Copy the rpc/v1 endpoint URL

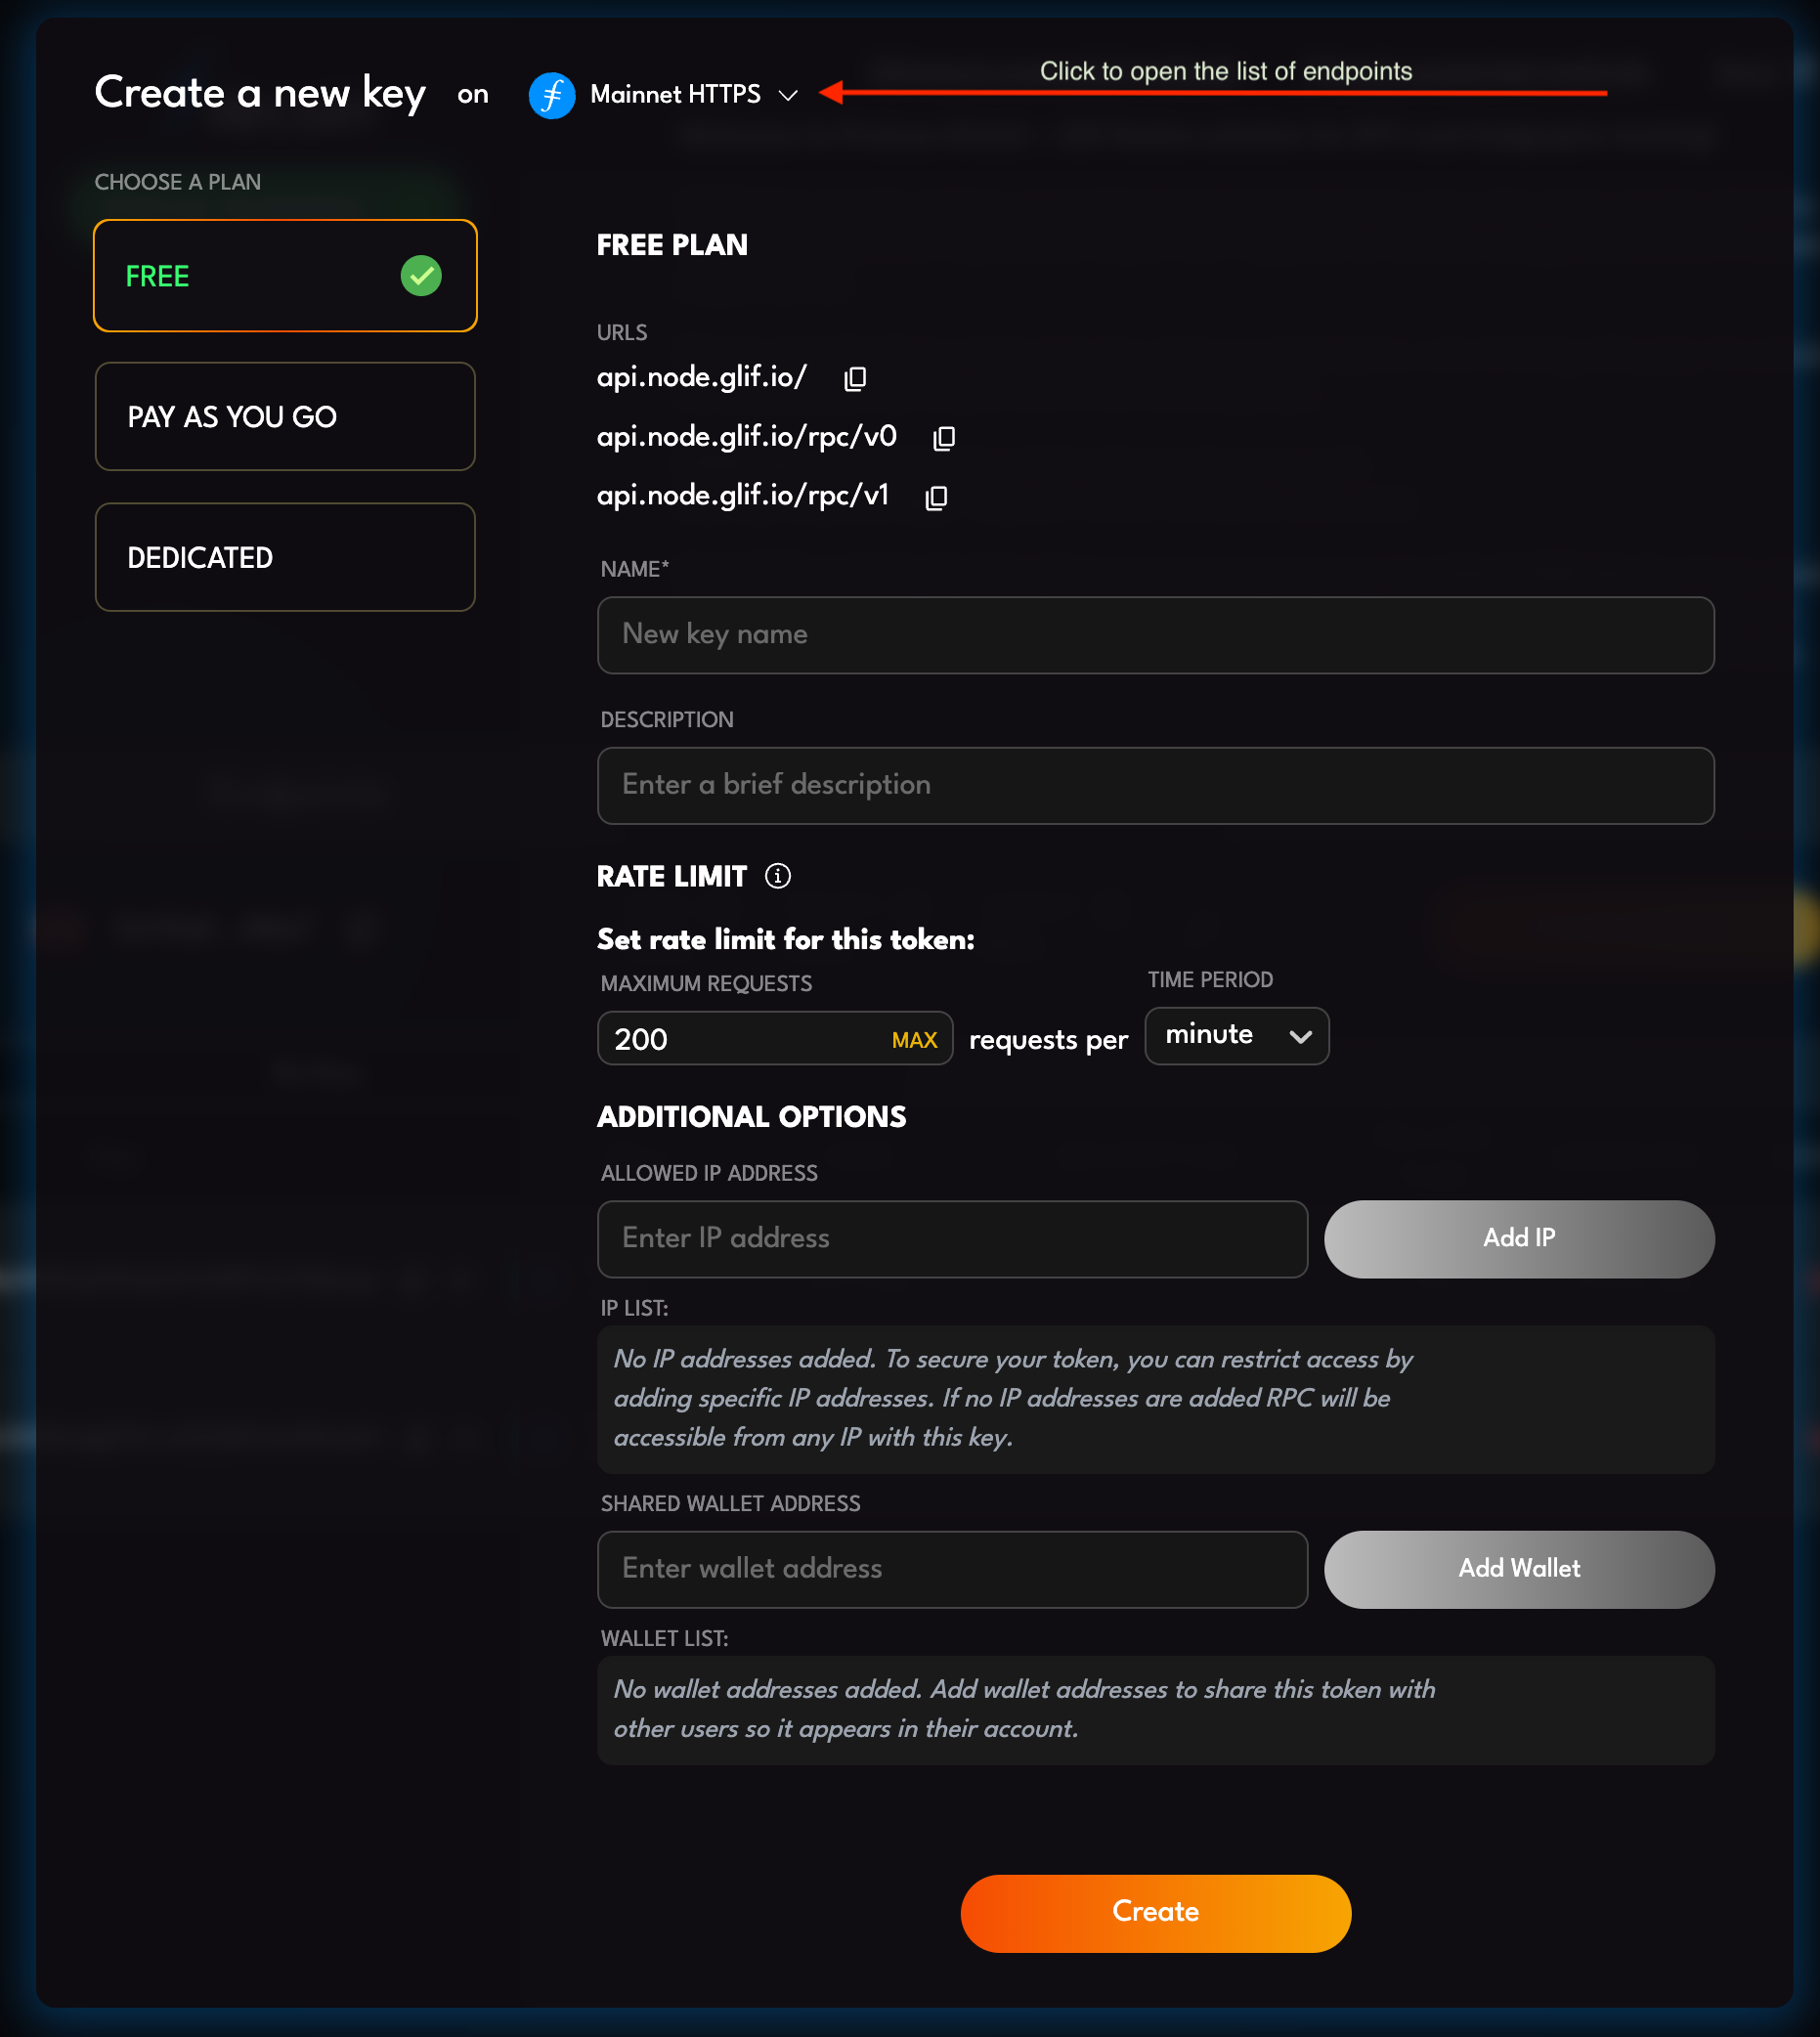pyautogui.click(x=936, y=497)
